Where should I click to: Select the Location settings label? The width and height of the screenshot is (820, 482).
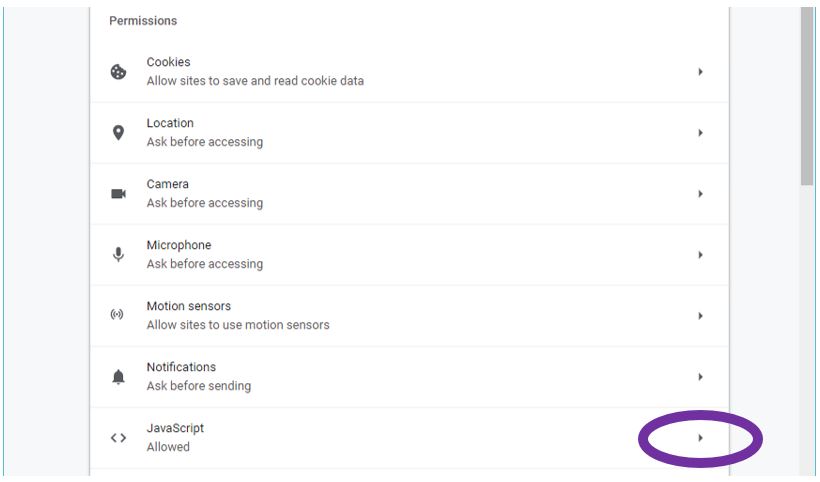(170, 123)
